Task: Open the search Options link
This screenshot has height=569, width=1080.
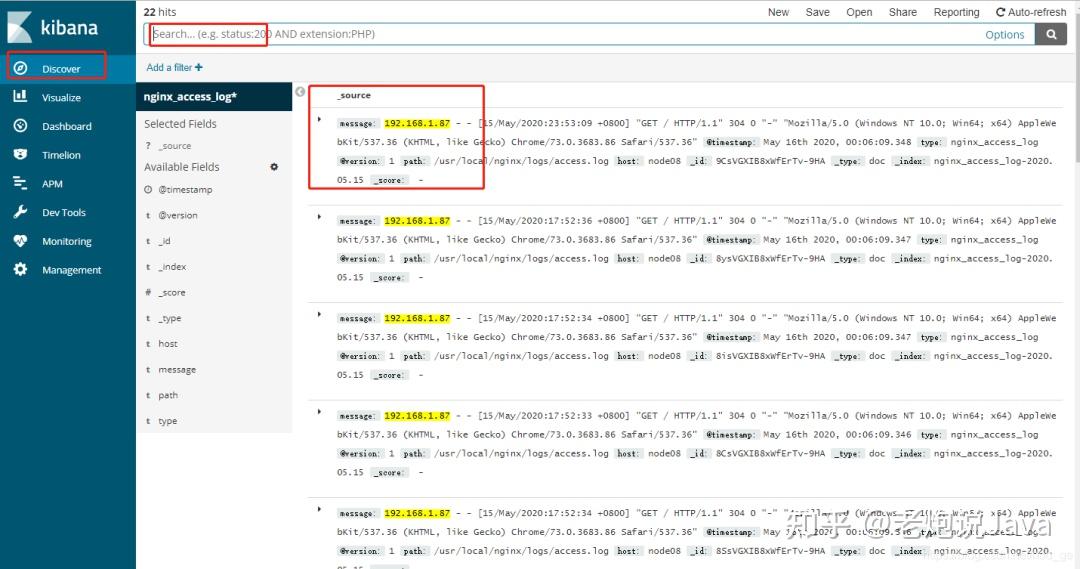Action: [1004, 34]
